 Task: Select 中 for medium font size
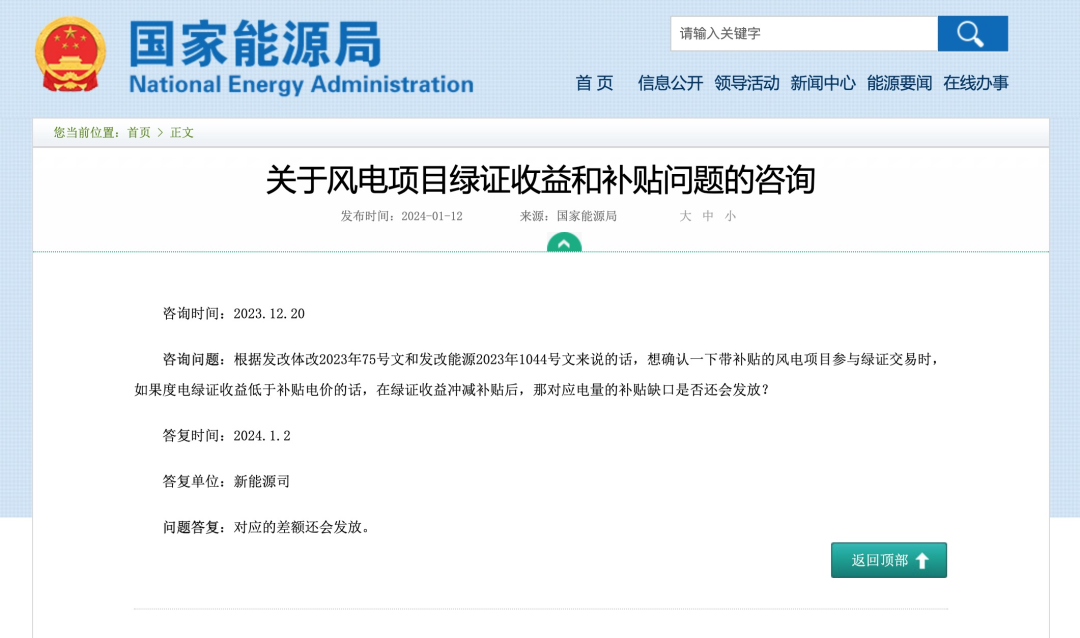706,216
